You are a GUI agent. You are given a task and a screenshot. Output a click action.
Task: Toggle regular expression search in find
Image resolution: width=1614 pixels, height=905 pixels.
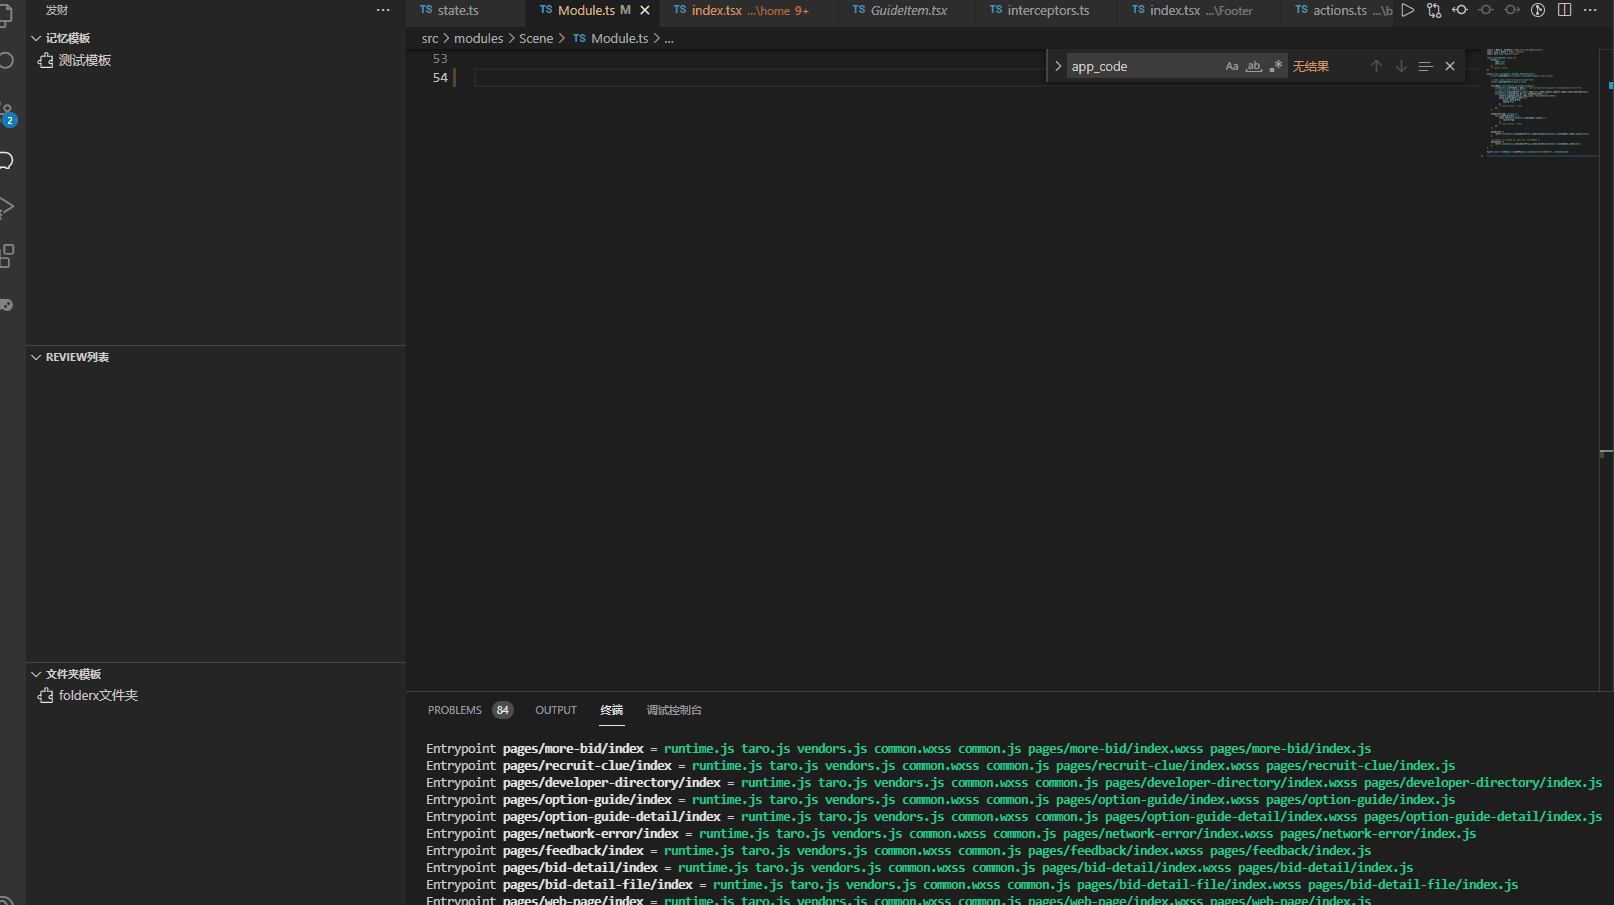click(1275, 66)
